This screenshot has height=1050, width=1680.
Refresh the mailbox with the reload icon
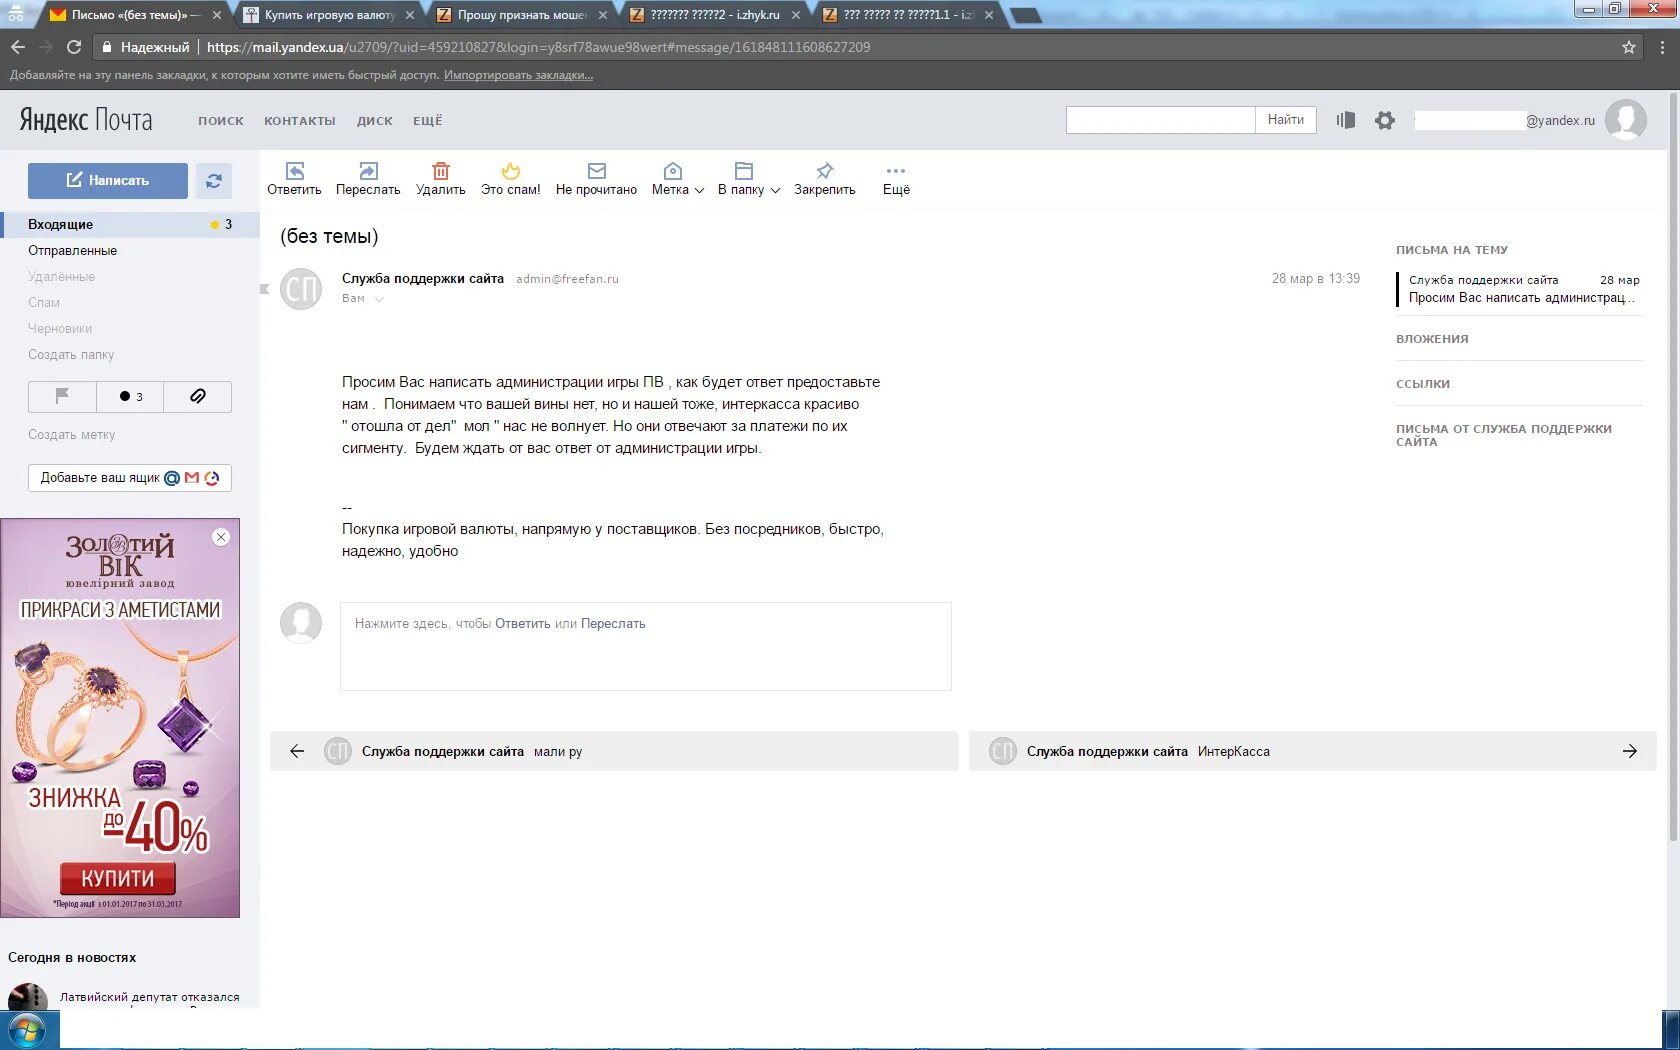(x=214, y=180)
